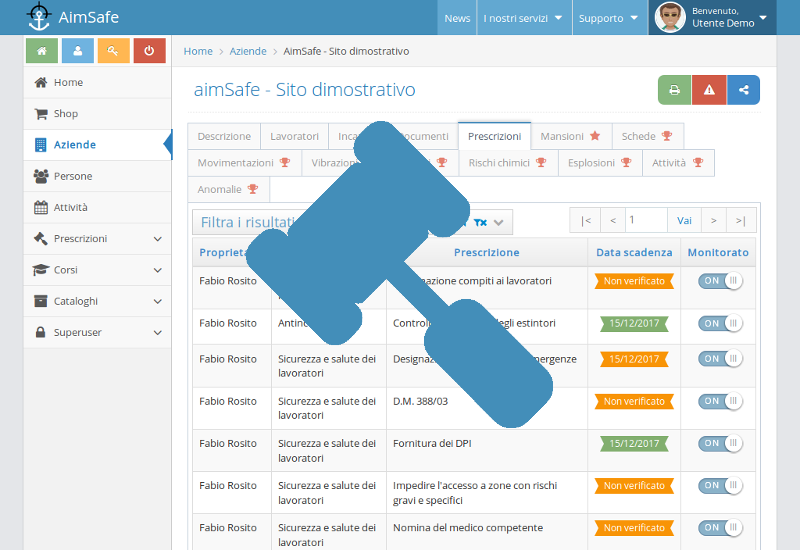The image size is (800, 550).
Task: Click the Home breadcrumb link
Action: coord(198,51)
